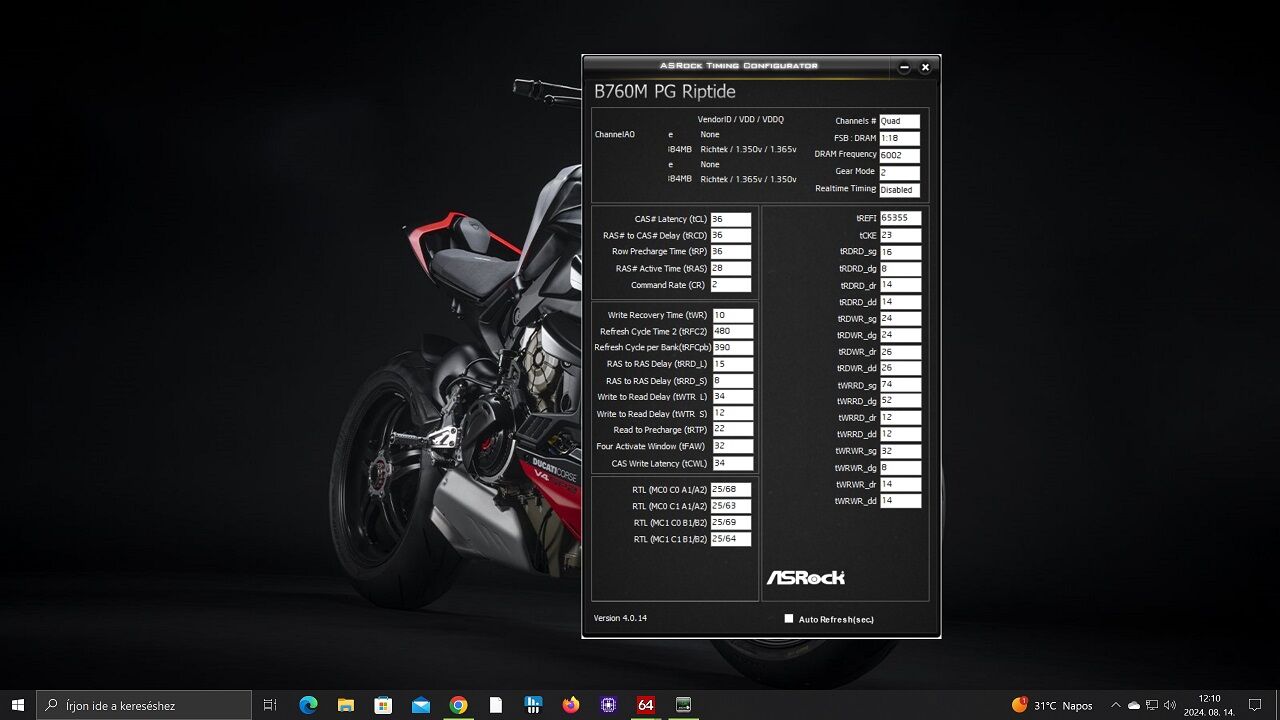The height and width of the screenshot is (720, 1280).
Task: Open the notification center icon
Action: pyautogui.click(x=1255, y=705)
